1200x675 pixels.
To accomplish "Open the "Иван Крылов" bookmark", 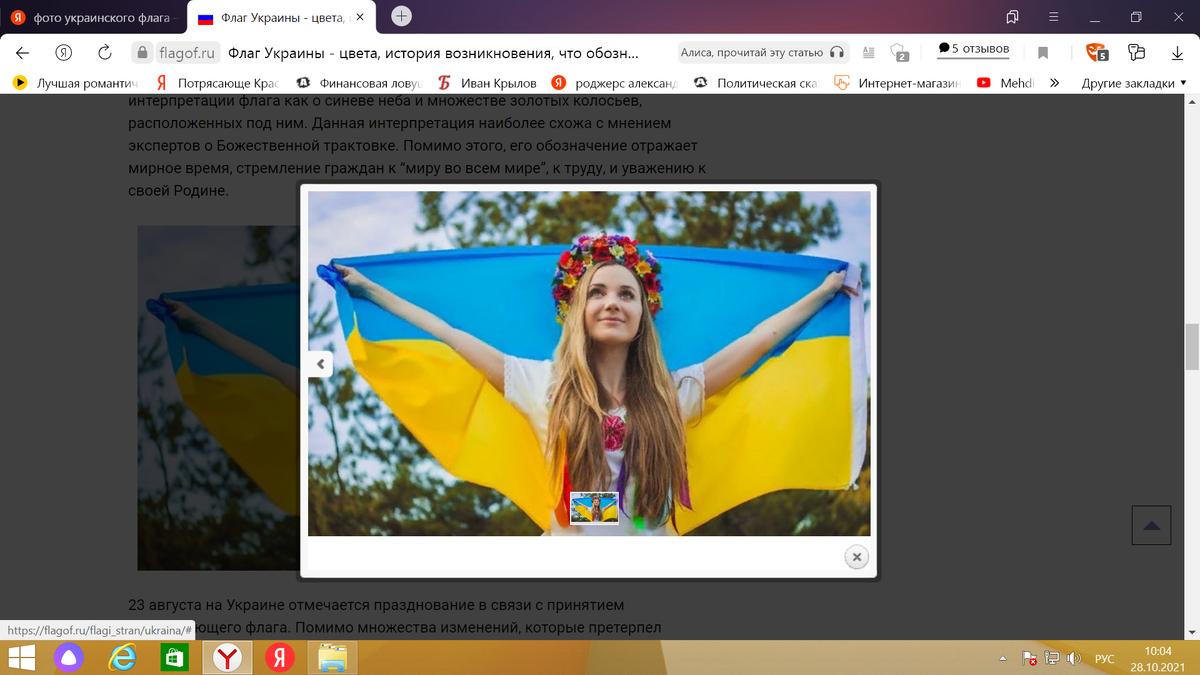I will coord(498,84).
